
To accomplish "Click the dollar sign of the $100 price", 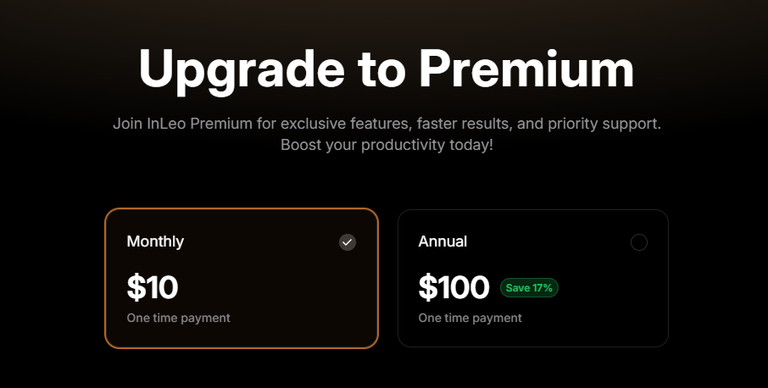I will [x=428, y=288].
